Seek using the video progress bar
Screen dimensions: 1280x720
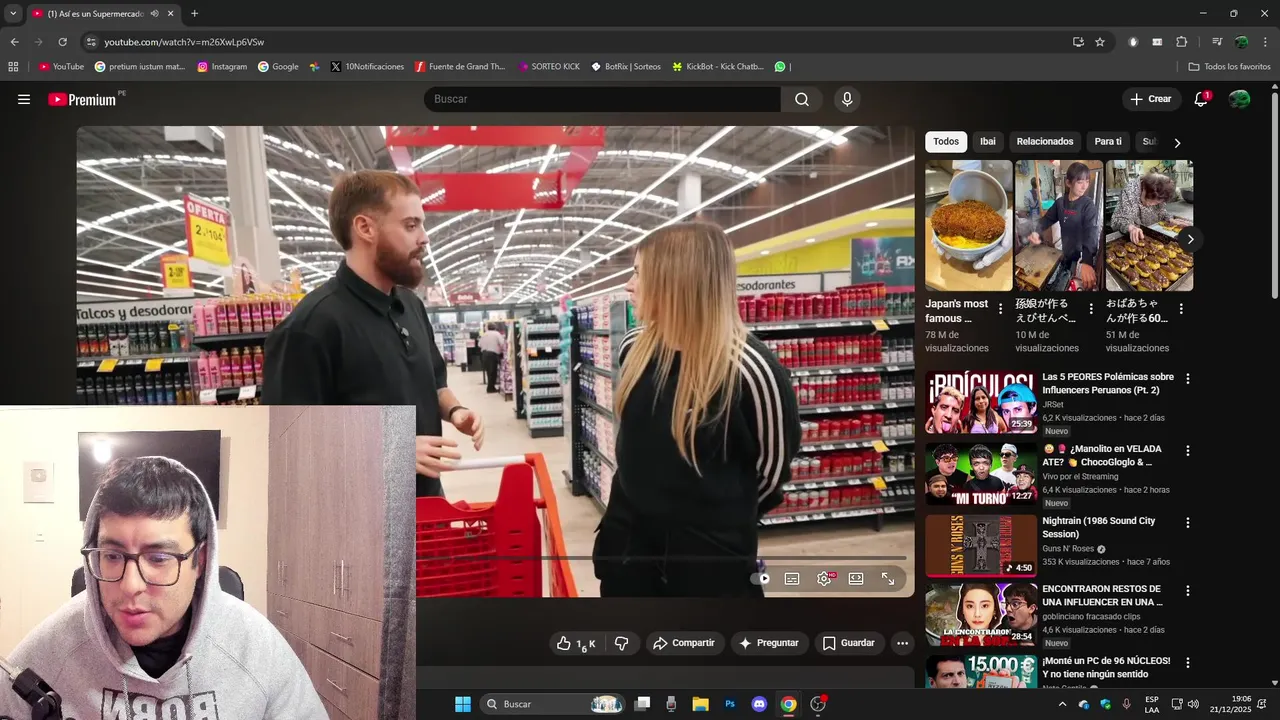click(661, 557)
